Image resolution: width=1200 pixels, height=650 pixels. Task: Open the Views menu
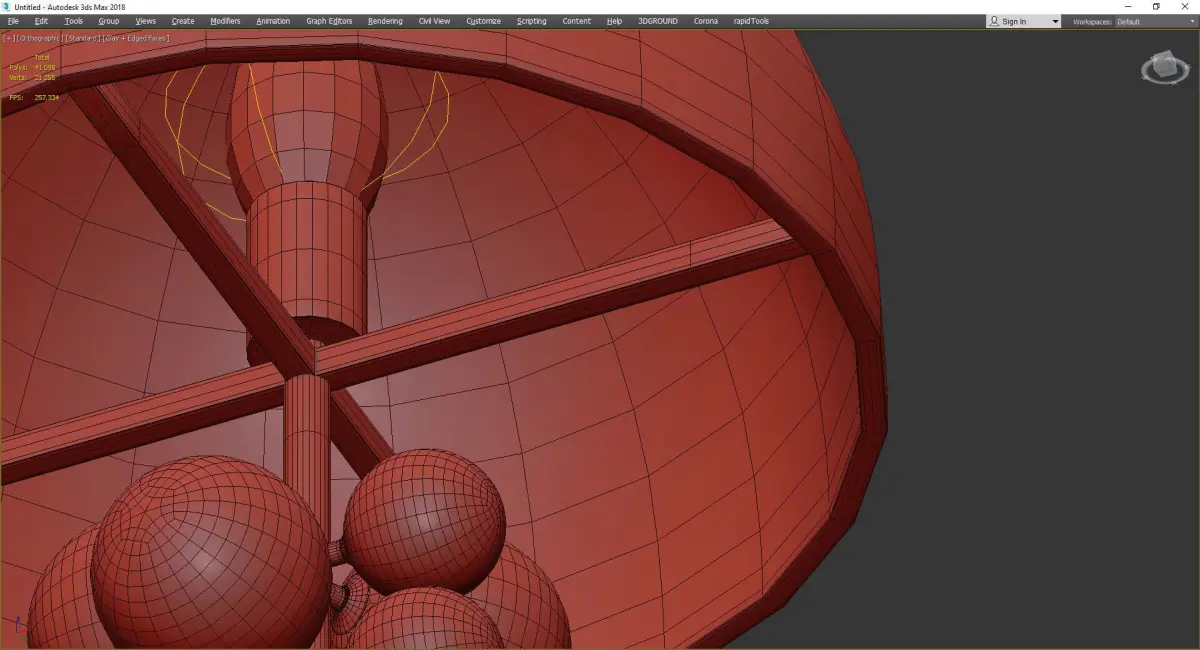coord(145,21)
